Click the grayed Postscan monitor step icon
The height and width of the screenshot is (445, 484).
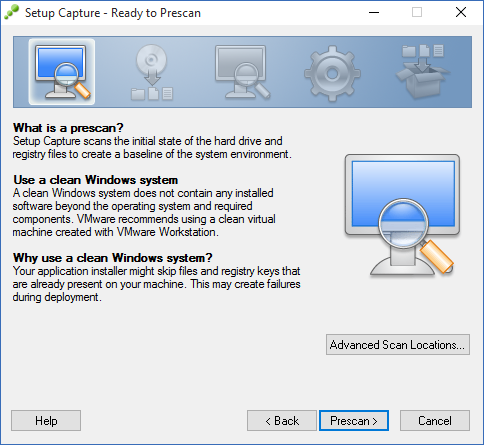point(242,72)
